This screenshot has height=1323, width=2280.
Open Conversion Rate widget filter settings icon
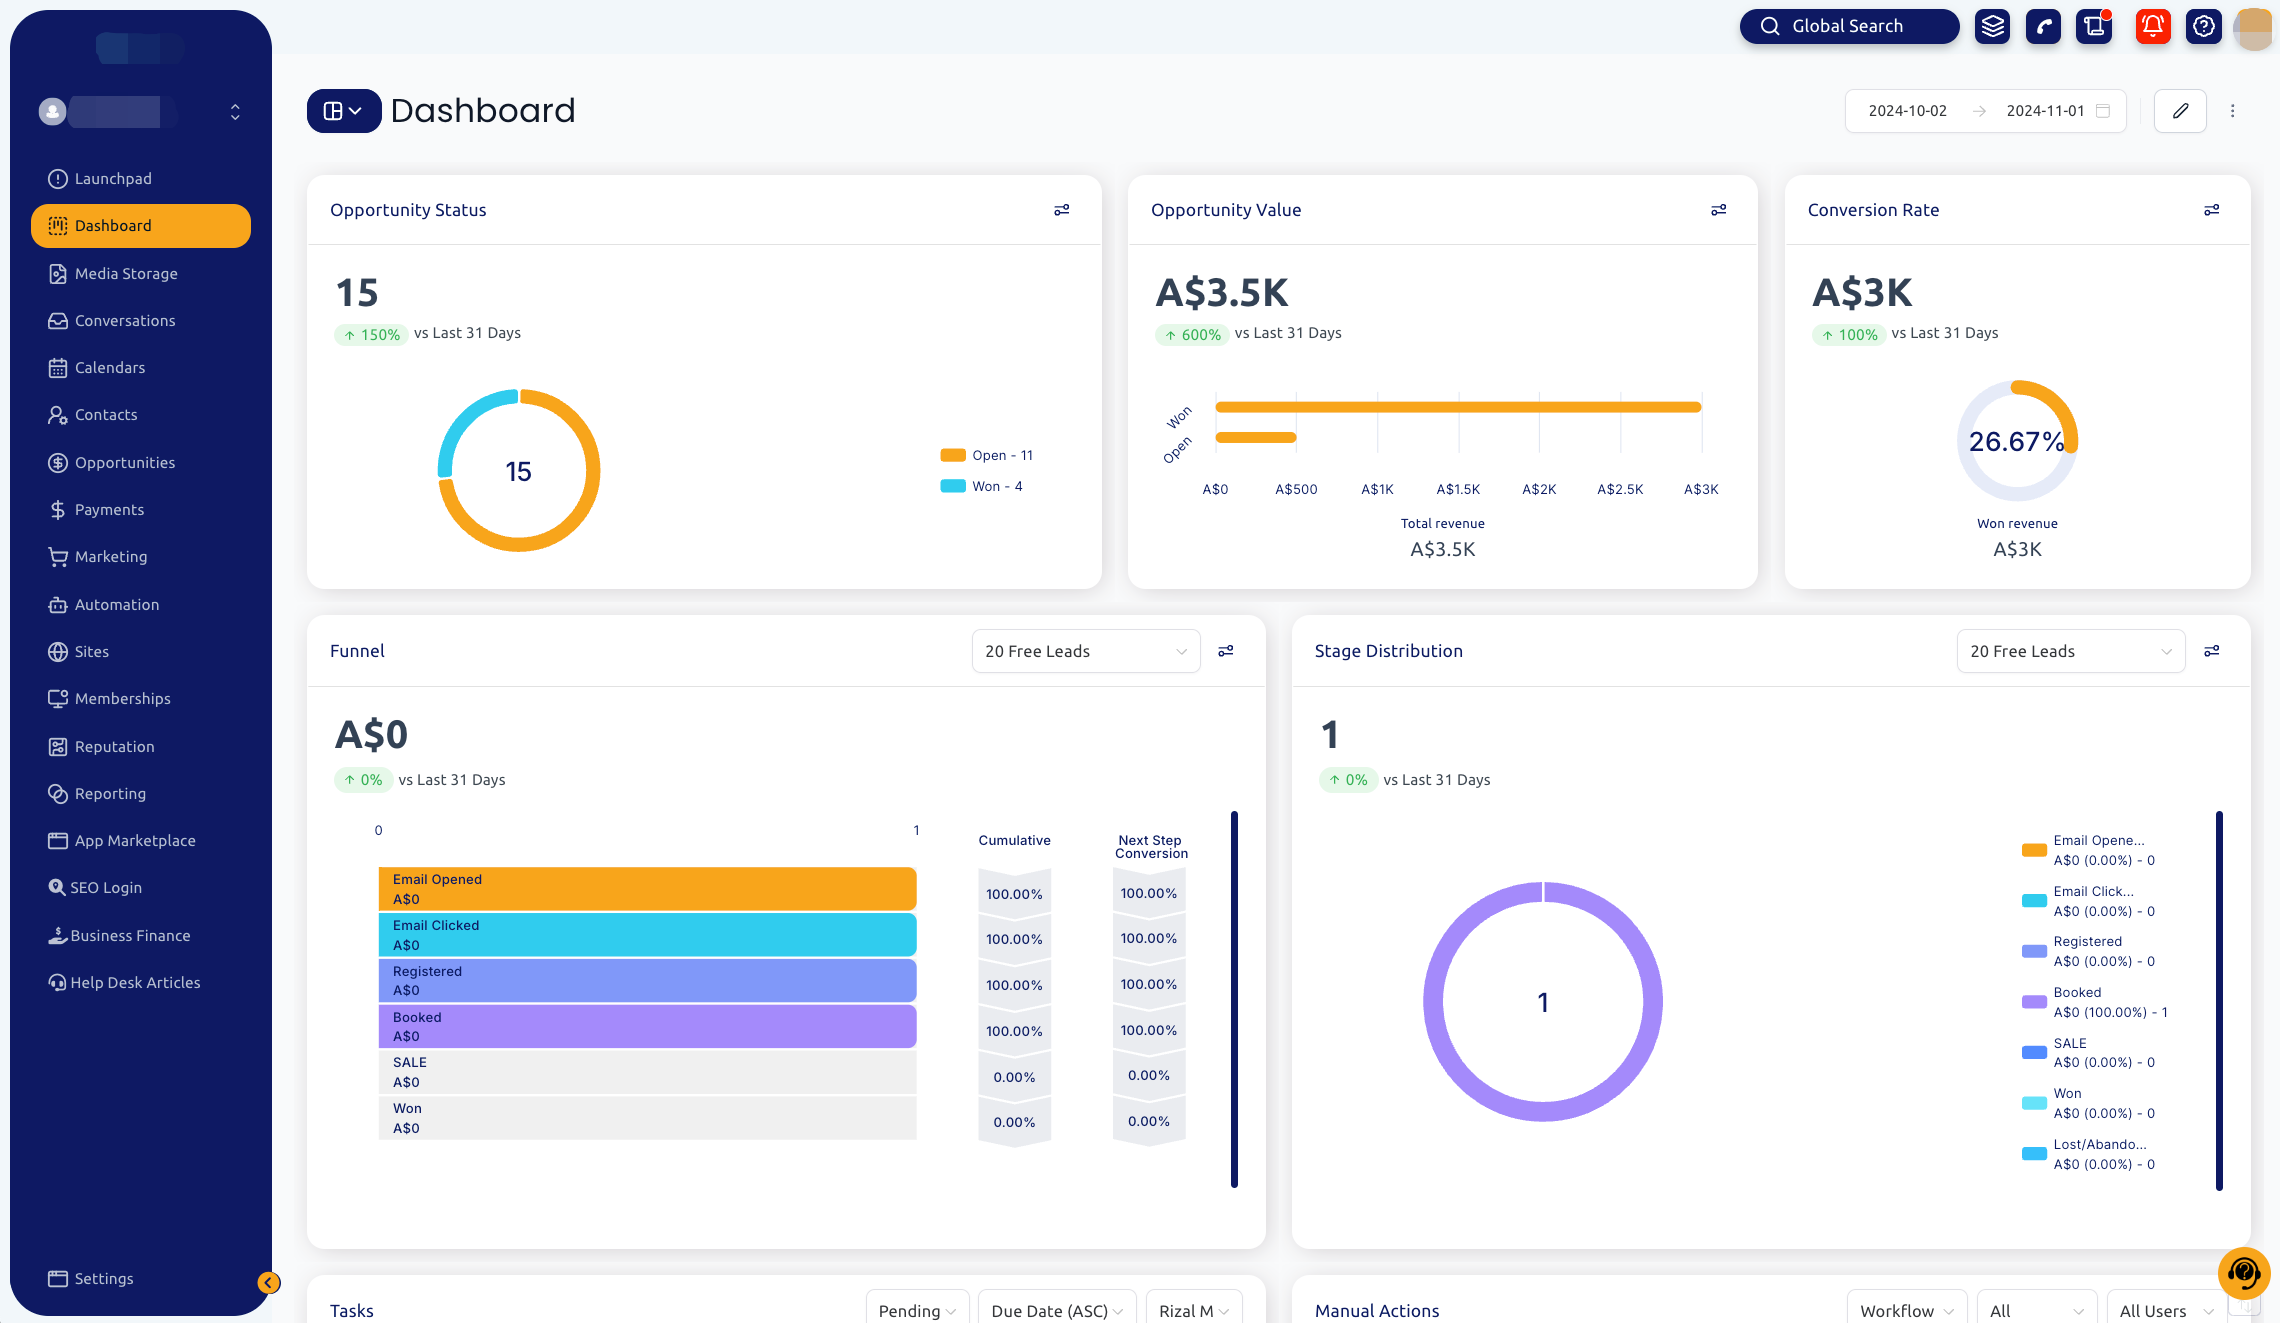(x=2212, y=210)
